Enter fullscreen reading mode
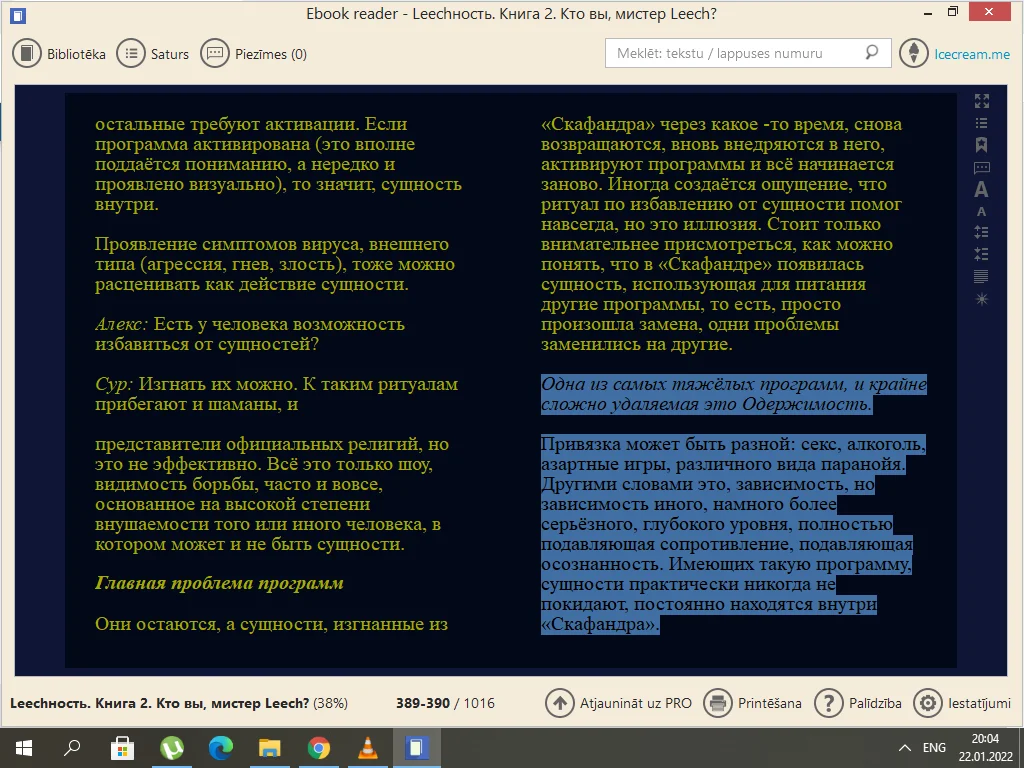Screen dimensions: 1024x768 [981, 100]
